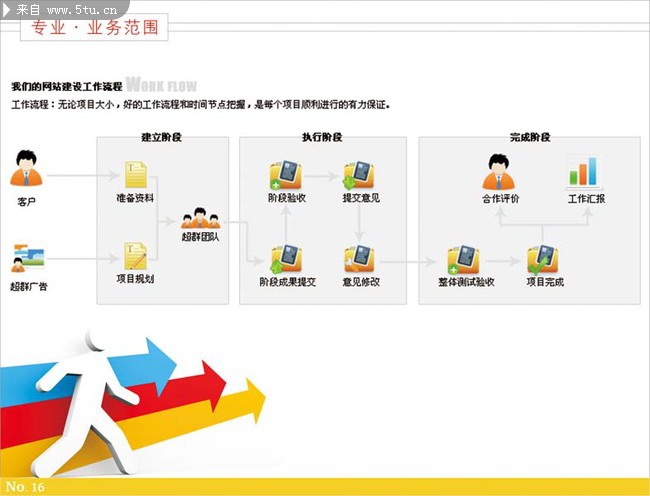Click the No. 16 page label

[25, 487]
